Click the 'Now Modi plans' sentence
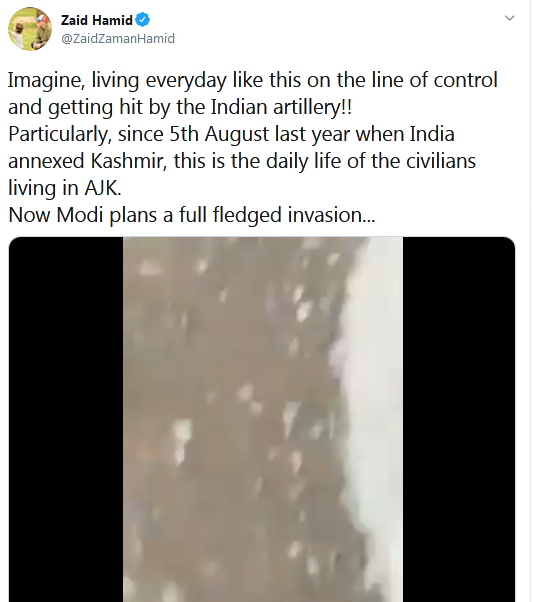This screenshot has height=602, width=533. 192,215
